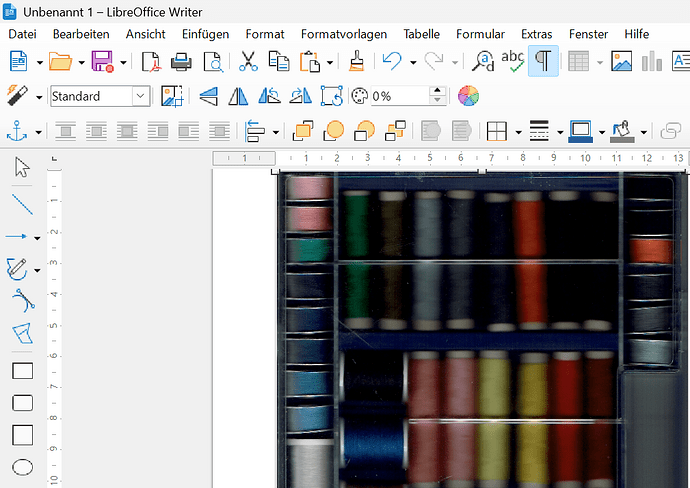The image size is (690, 488).
Task: Bring object to front icon
Action: 303,131
